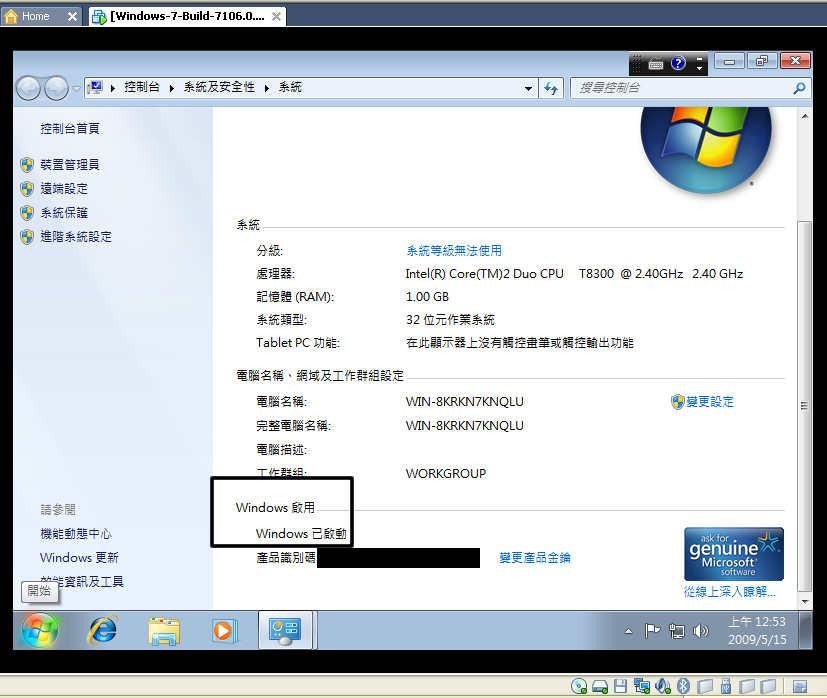Open Device Manager (裝置管理員) in sidebar

tap(69, 165)
